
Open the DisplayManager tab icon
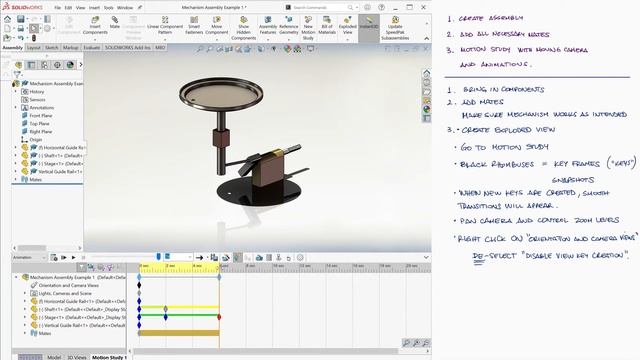[x=70, y=65]
